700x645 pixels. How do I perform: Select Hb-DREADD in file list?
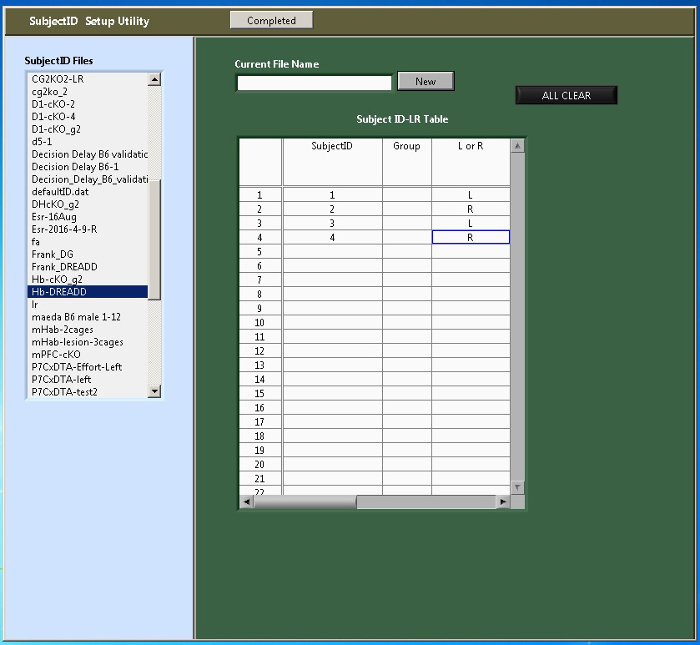point(88,292)
